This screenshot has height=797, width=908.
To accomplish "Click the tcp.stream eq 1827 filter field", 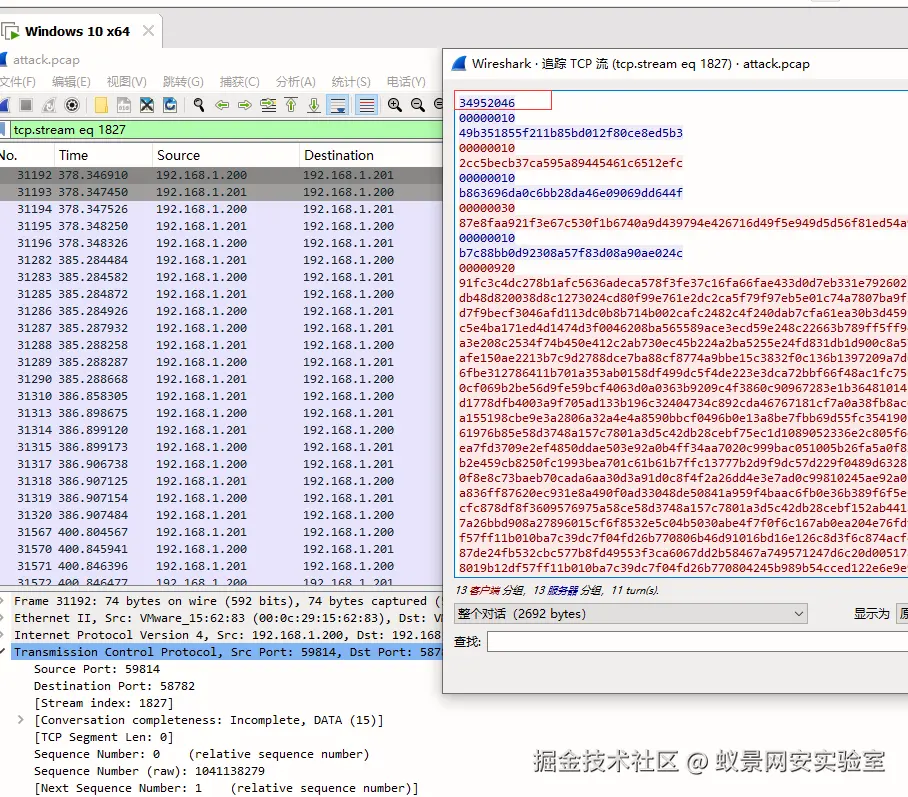I will 226,129.
